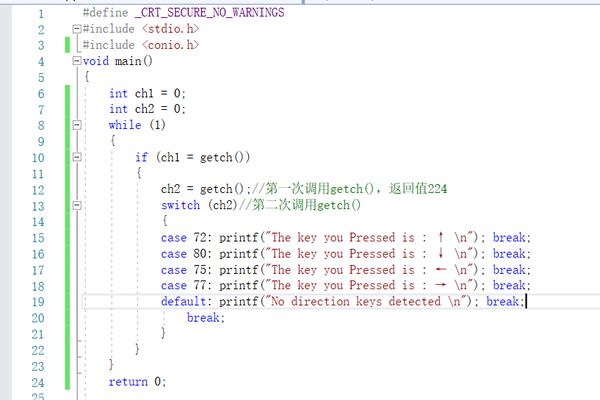600x400 pixels.
Task: Click the opening brace on line 5
Action: 87,77
